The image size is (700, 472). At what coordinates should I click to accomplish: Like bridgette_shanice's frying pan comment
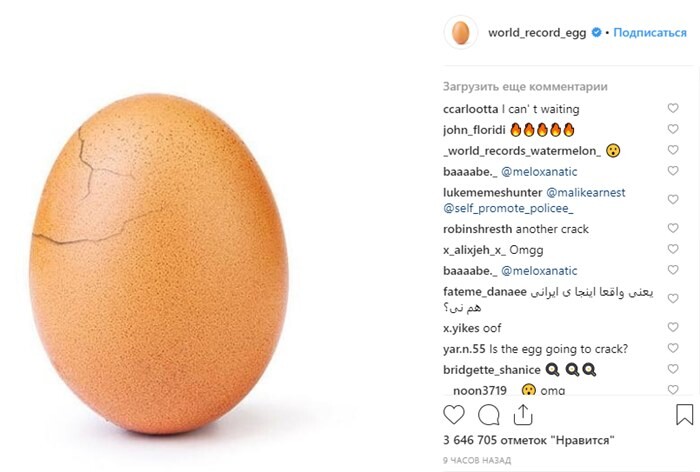(x=673, y=369)
